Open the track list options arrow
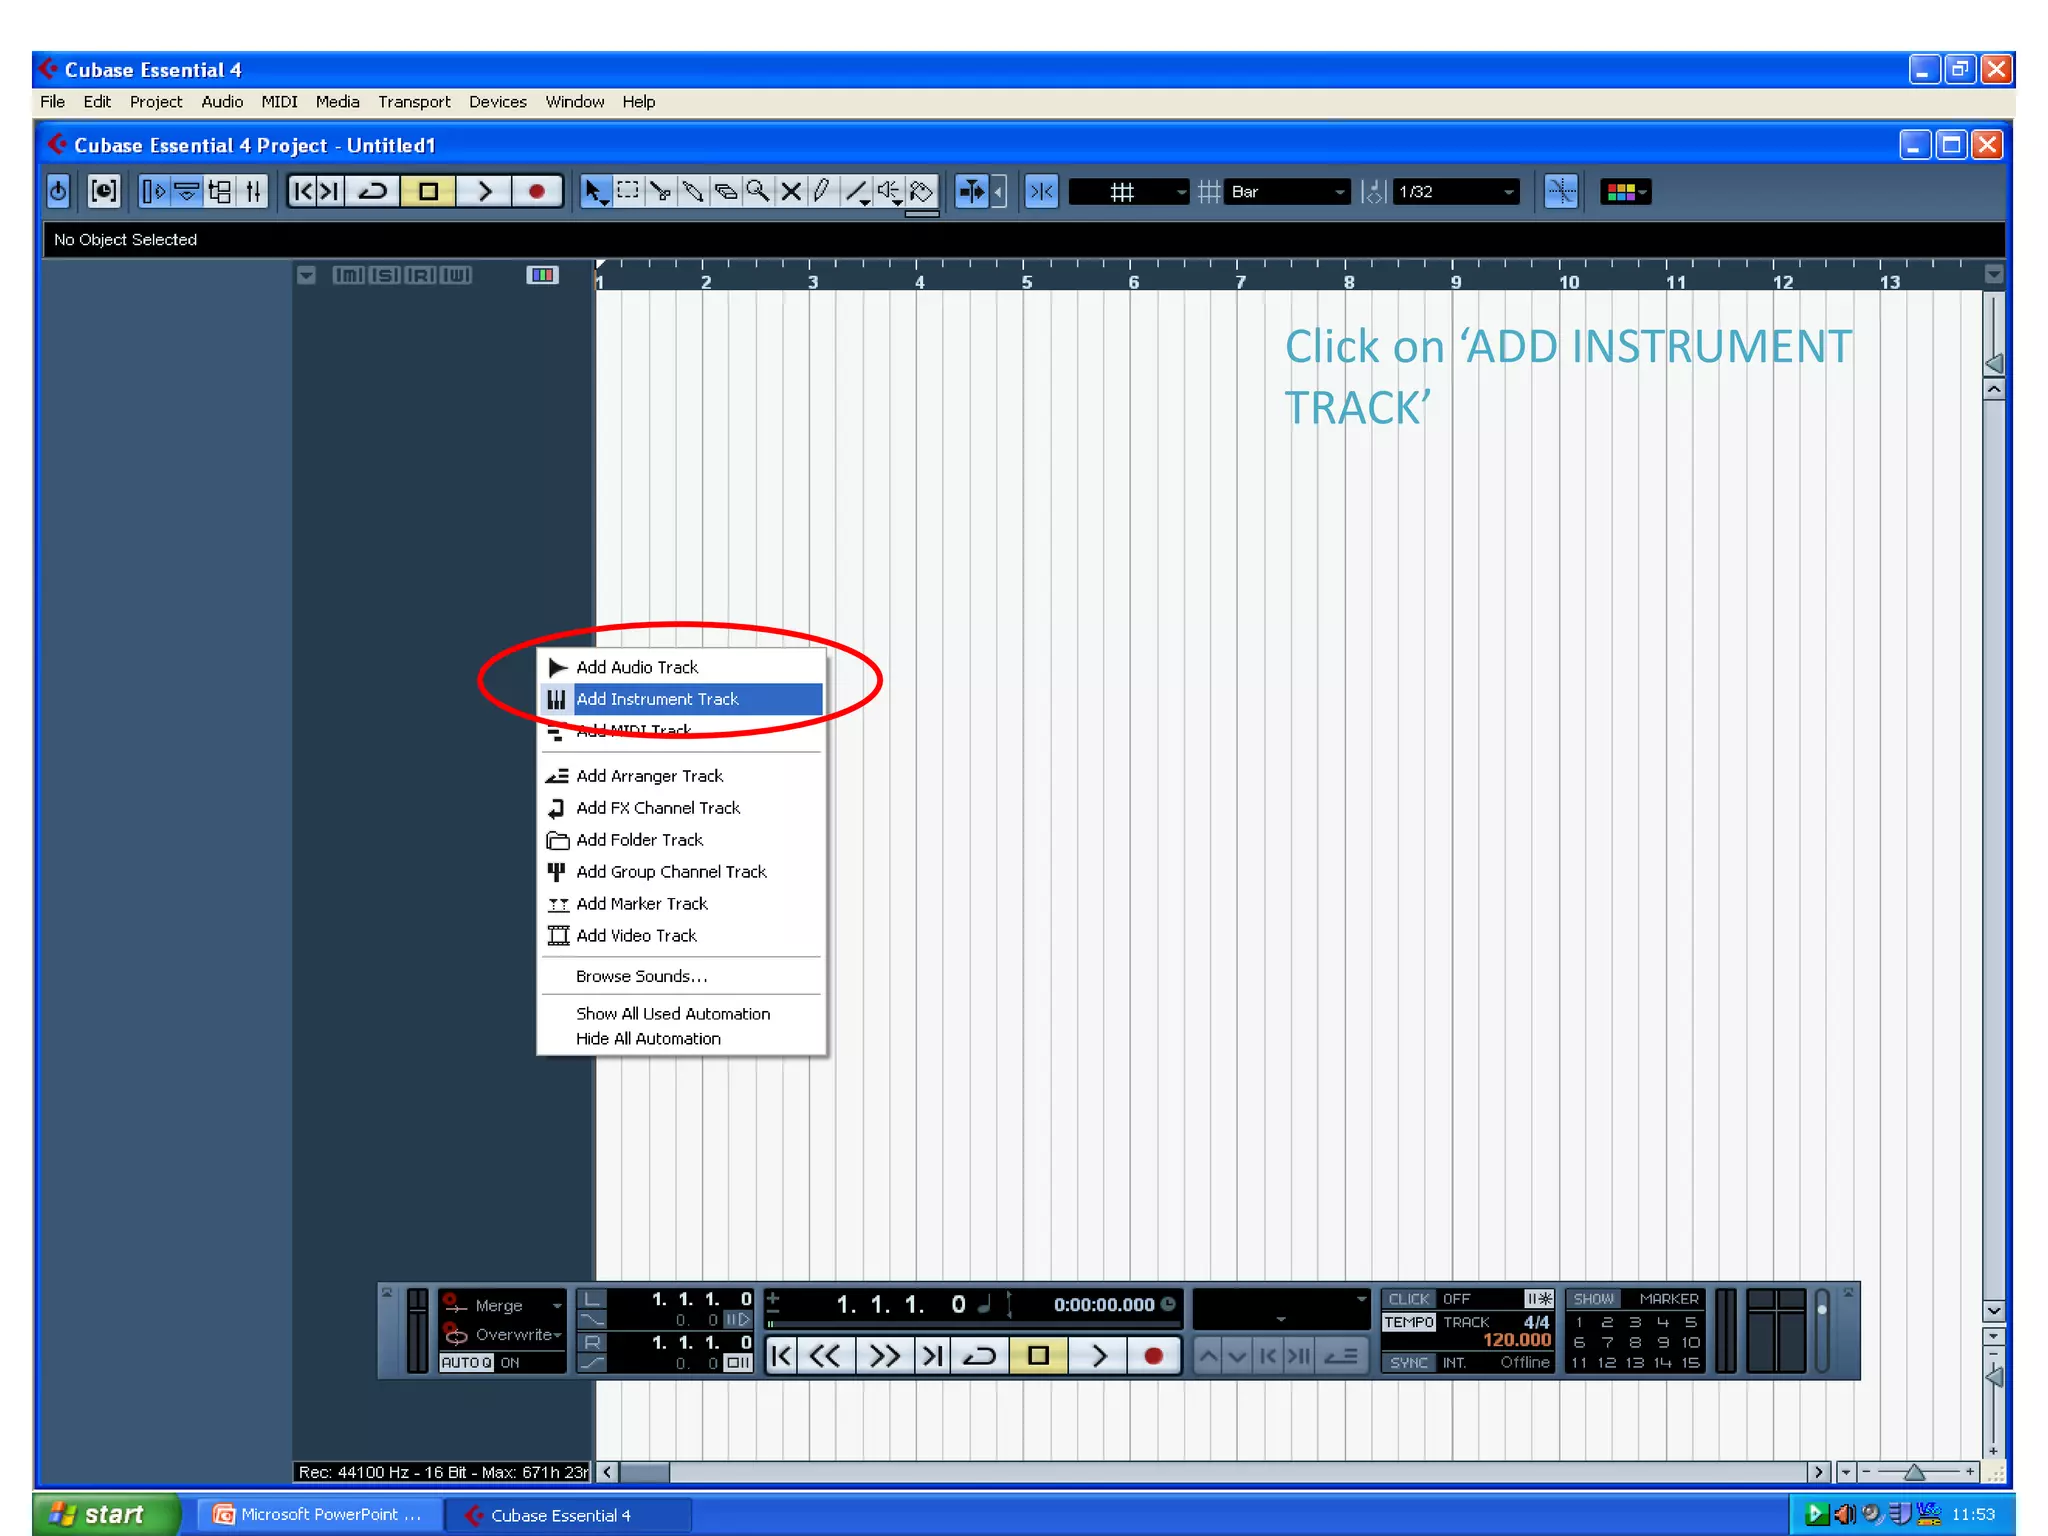2048x1536 pixels. [x=306, y=275]
